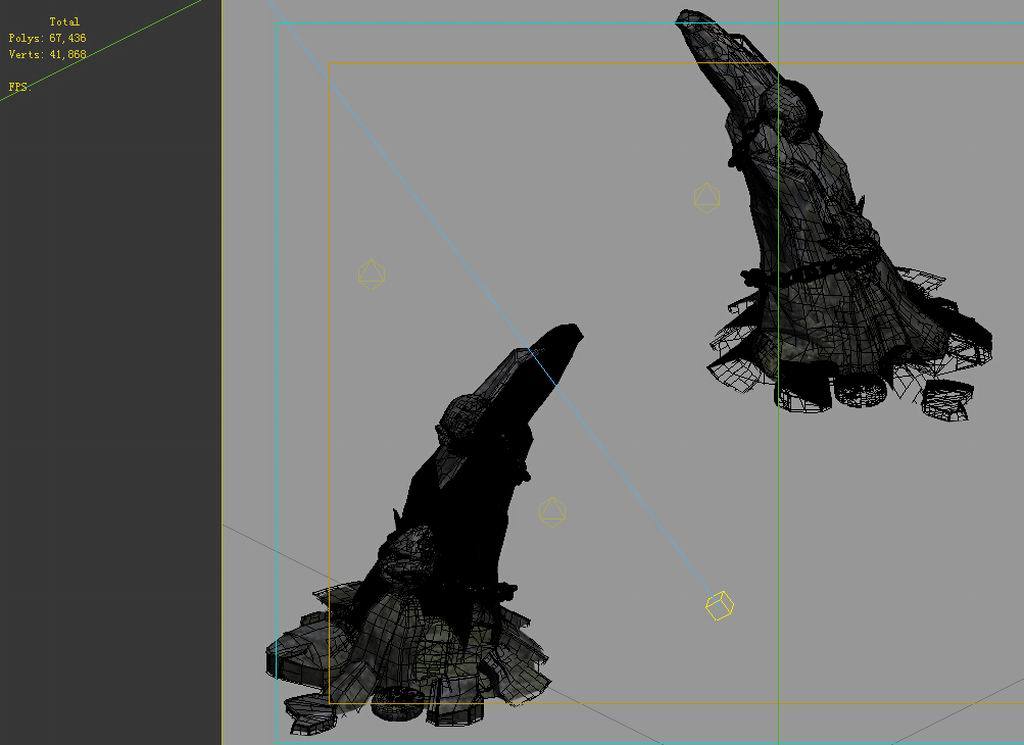Select the detached stone block by upper tower base
Screen dimensions: 1024x745
click(945, 399)
